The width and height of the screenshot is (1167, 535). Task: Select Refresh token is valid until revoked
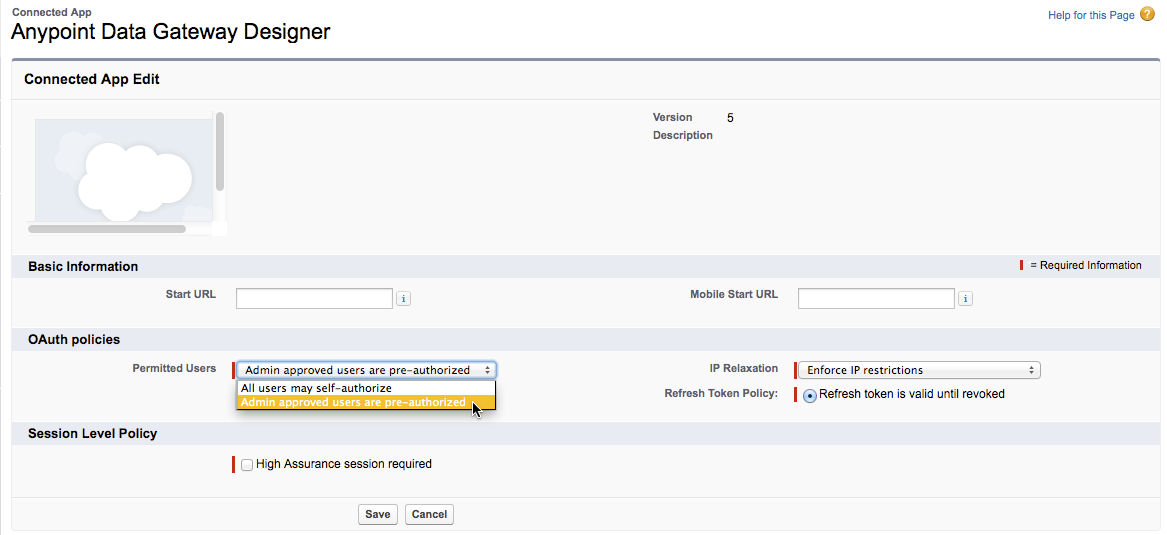810,395
